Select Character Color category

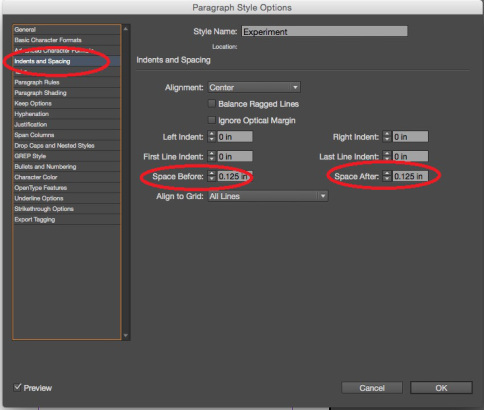[x=67, y=177]
